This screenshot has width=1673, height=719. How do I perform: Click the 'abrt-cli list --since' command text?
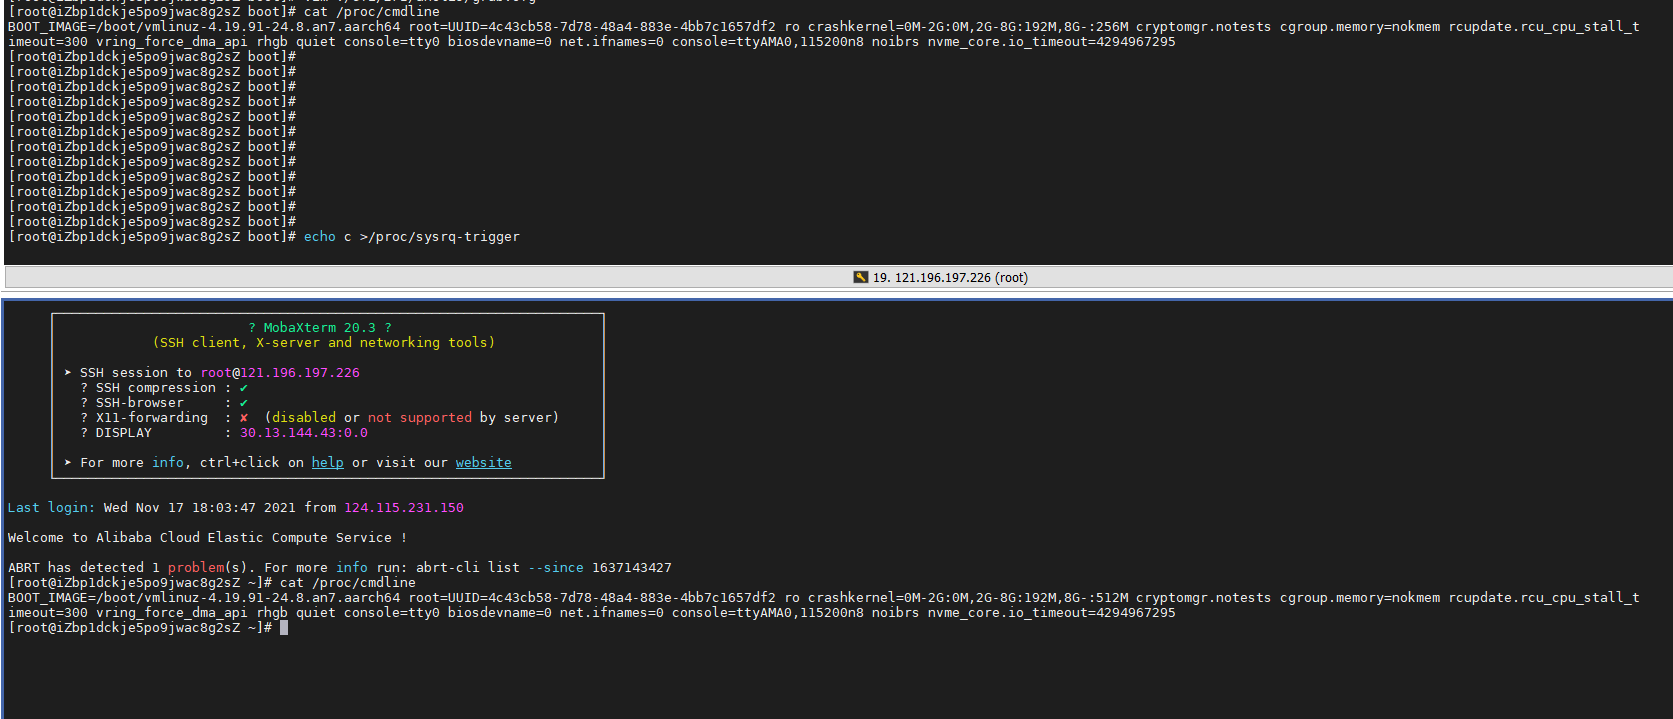(x=499, y=568)
